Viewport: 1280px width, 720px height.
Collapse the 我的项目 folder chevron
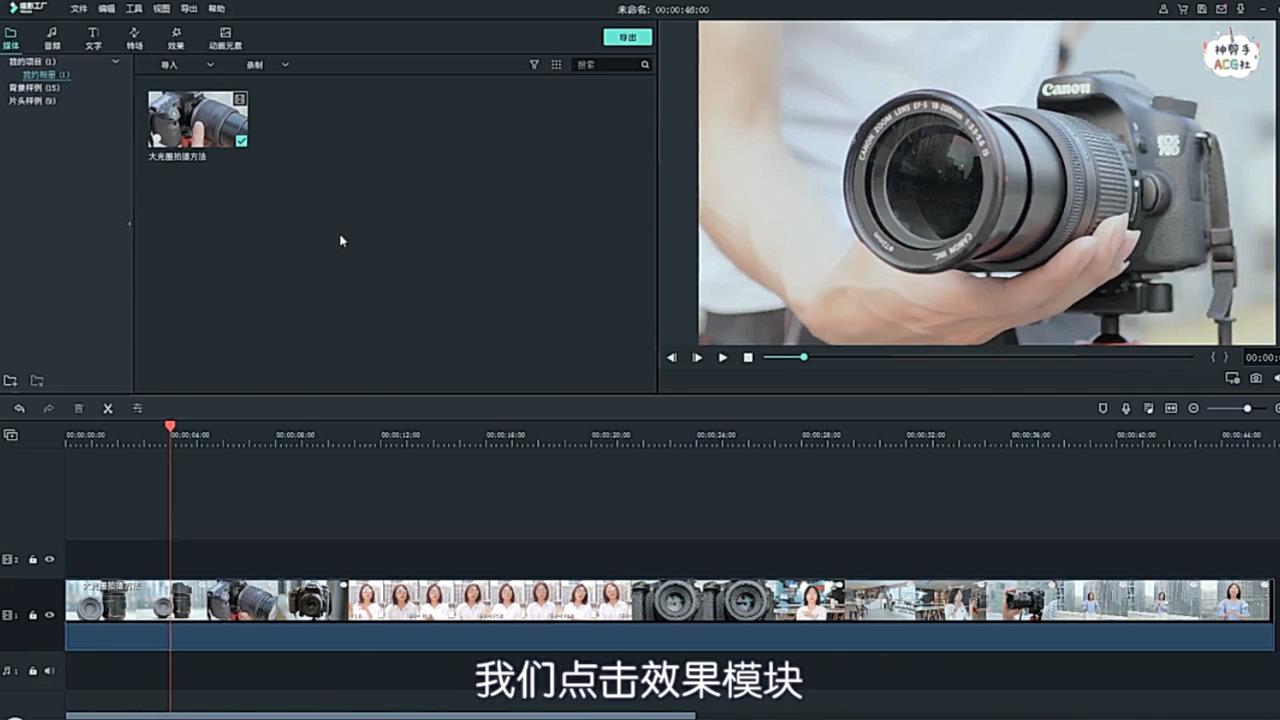[x=115, y=62]
